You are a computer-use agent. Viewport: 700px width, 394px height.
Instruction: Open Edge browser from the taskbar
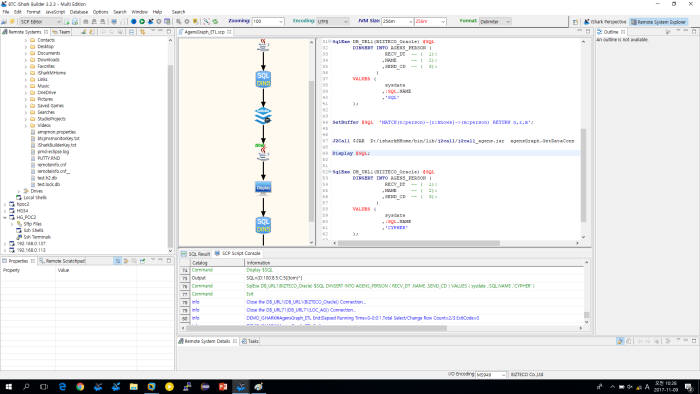[x=62, y=387]
